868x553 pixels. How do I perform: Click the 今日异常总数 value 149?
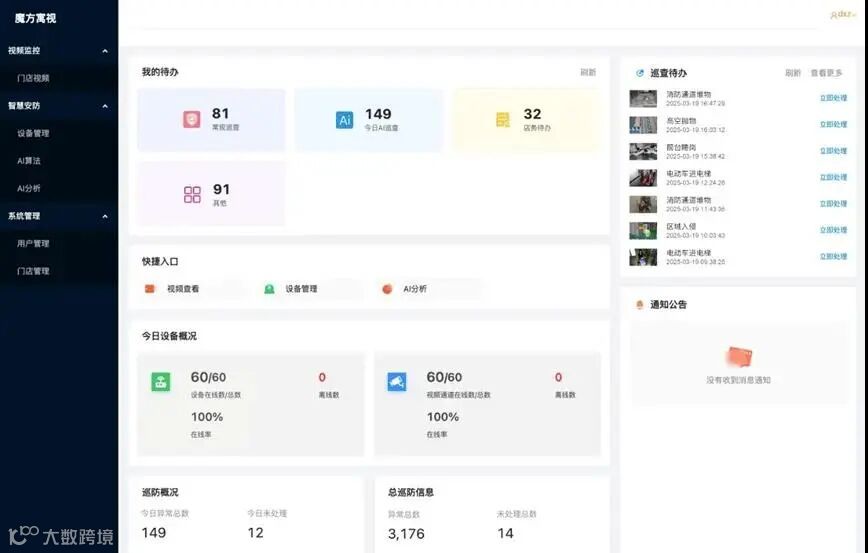pos(154,533)
